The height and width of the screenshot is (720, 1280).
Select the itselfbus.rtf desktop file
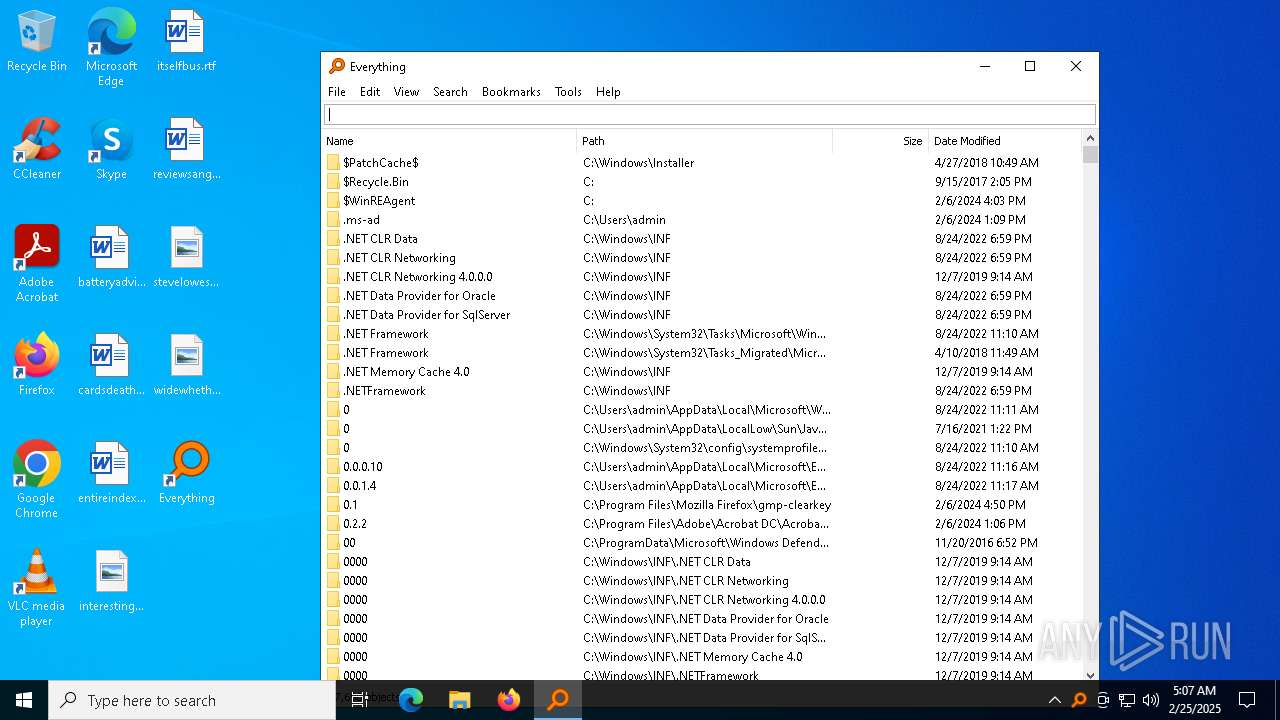(186, 42)
